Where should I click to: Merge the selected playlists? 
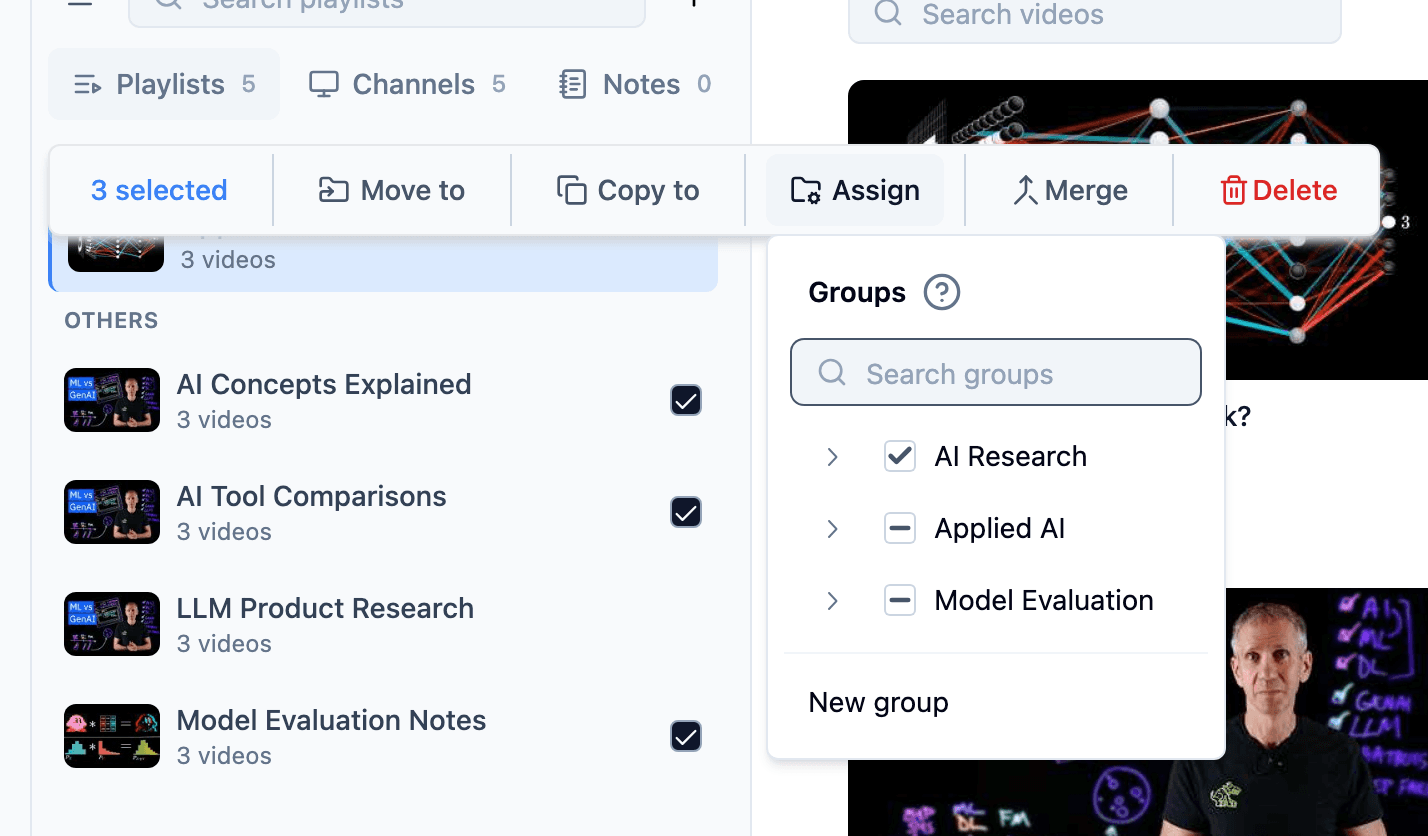coord(1069,190)
